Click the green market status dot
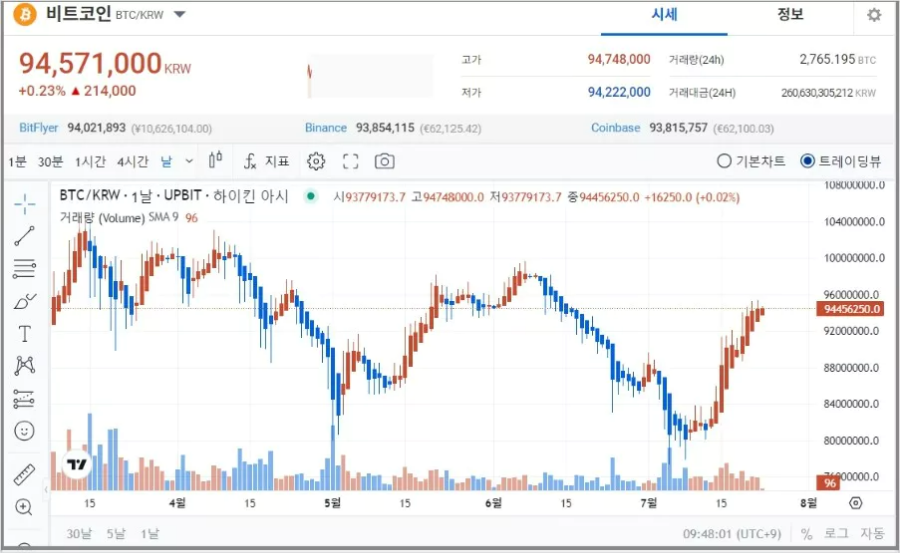The height and width of the screenshot is (553, 900). pos(311,196)
